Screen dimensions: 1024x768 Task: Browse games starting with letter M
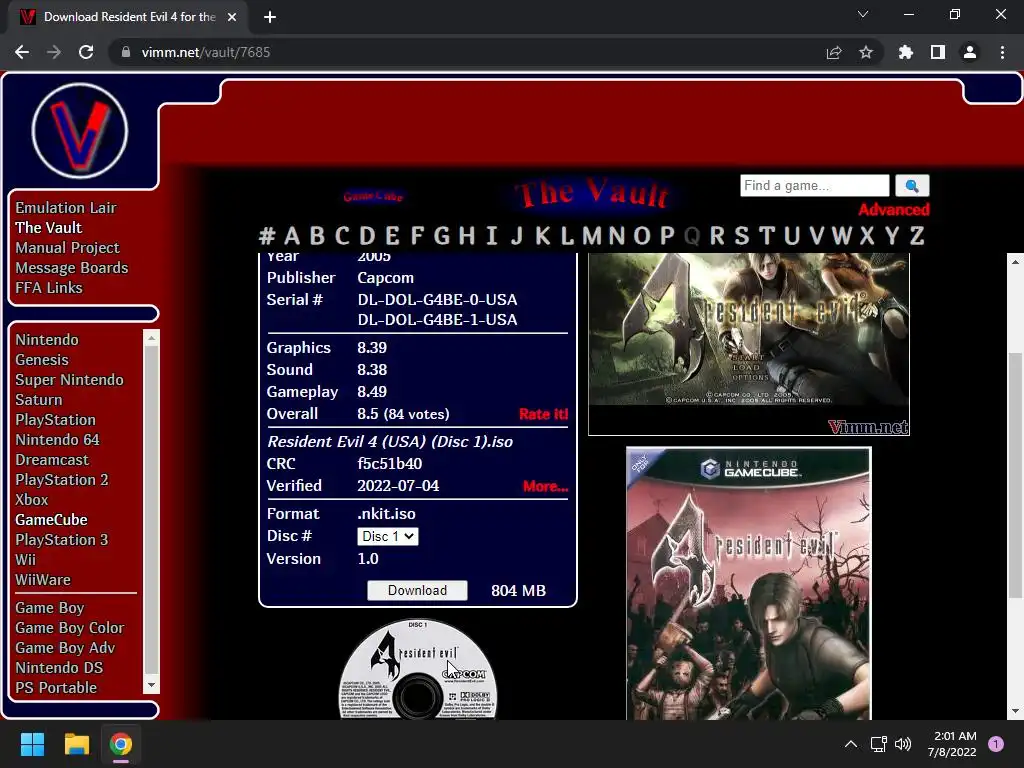click(591, 236)
